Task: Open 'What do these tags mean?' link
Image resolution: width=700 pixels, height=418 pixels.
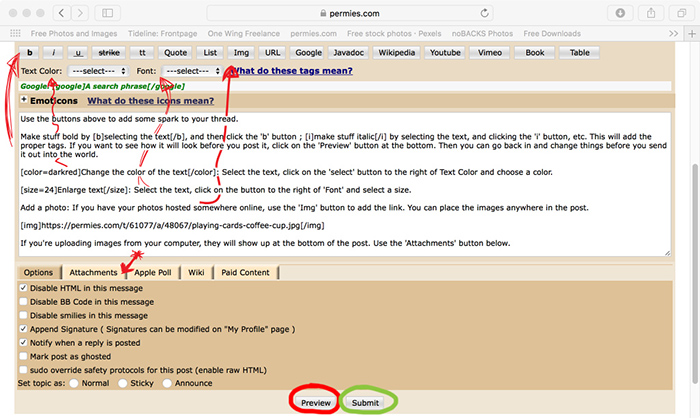Action: point(292,72)
